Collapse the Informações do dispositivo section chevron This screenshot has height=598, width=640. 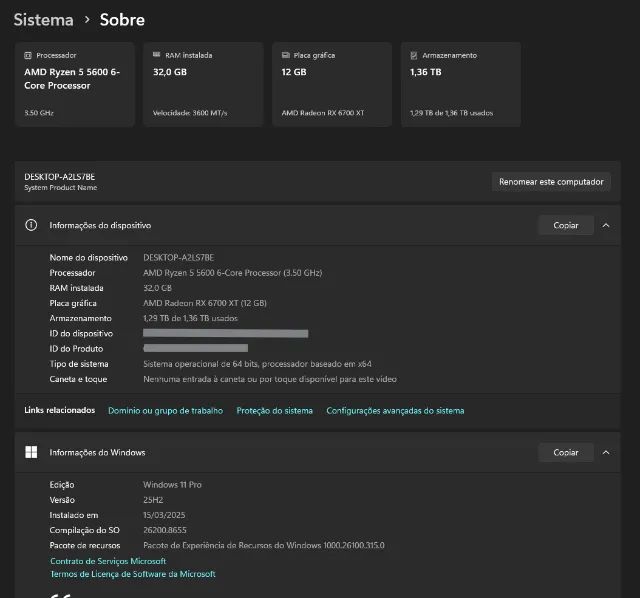606,225
